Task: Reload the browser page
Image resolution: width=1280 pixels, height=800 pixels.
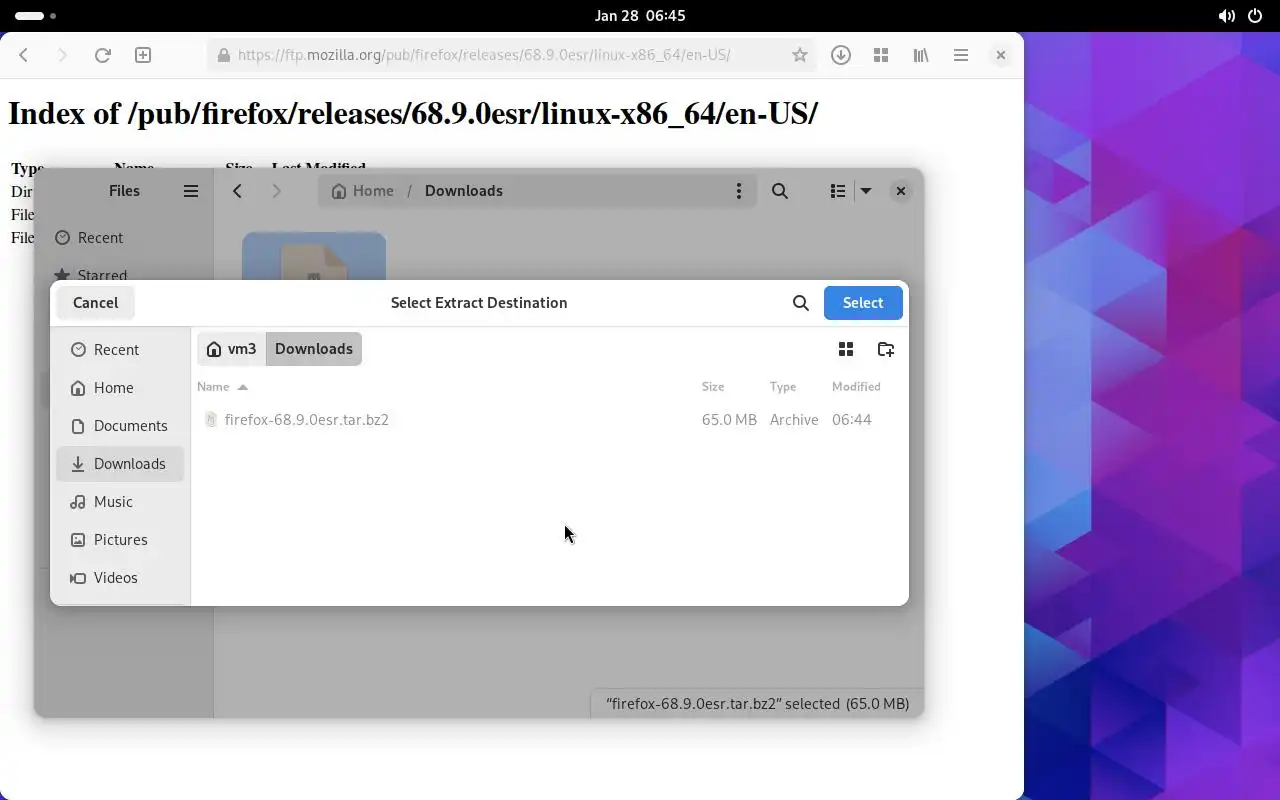Action: (102, 55)
